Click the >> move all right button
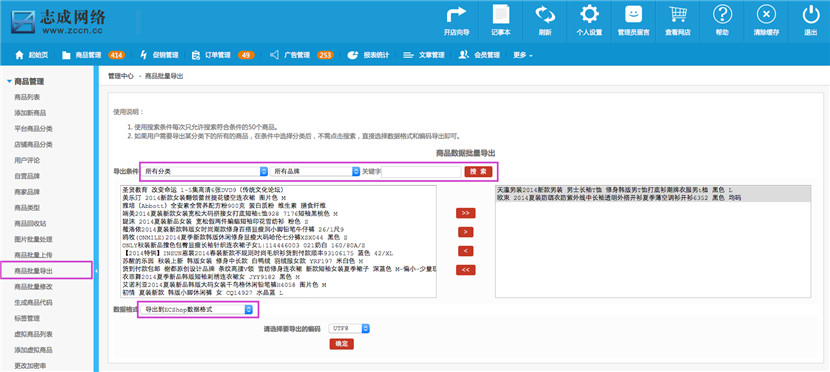Image resolution: width=830 pixels, height=372 pixels. [466, 213]
